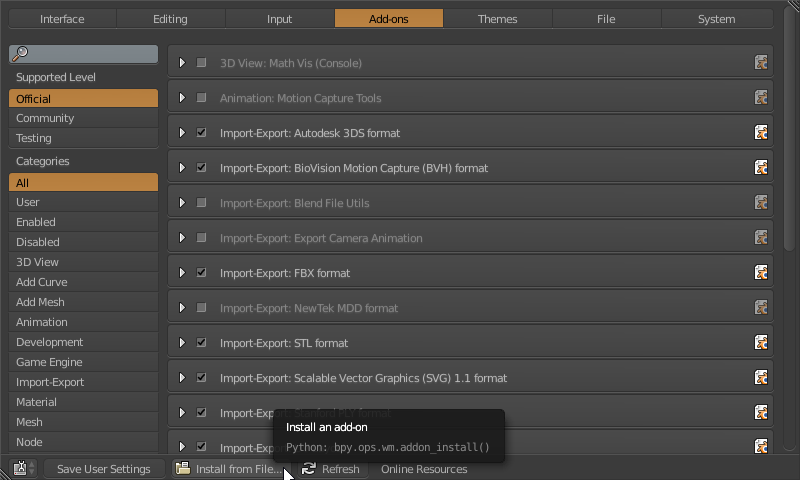Filter by Testing support level
The width and height of the screenshot is (800, 480).
coord(83,138)
